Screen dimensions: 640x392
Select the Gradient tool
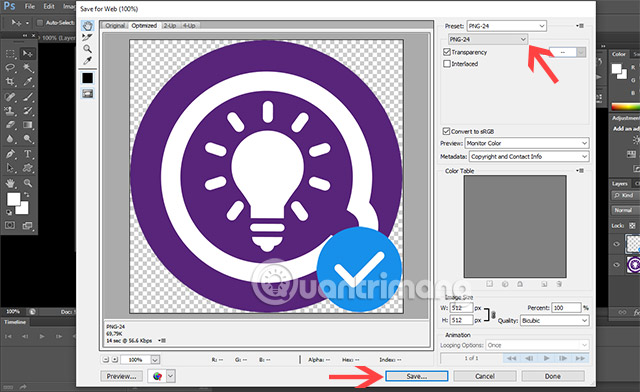28,125
